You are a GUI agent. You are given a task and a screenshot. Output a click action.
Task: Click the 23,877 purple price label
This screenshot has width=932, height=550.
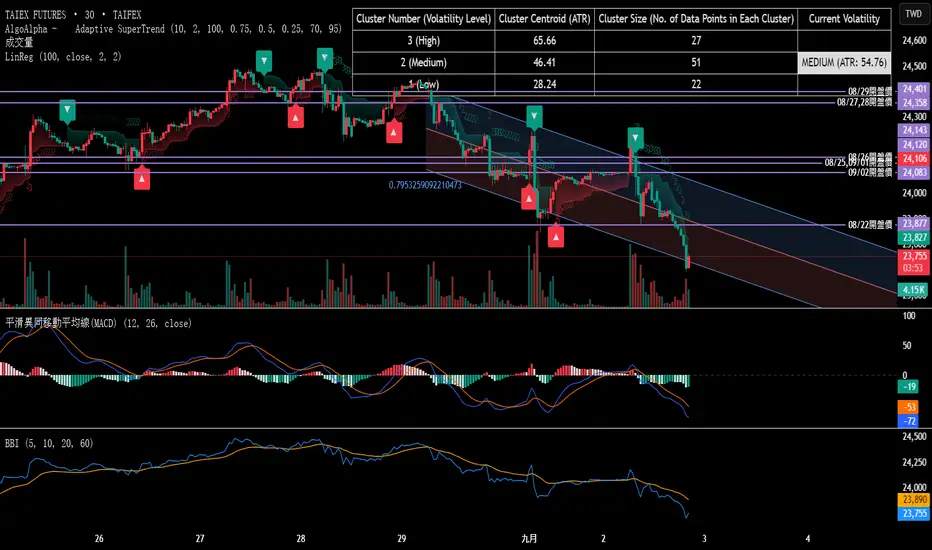[914, 224]
